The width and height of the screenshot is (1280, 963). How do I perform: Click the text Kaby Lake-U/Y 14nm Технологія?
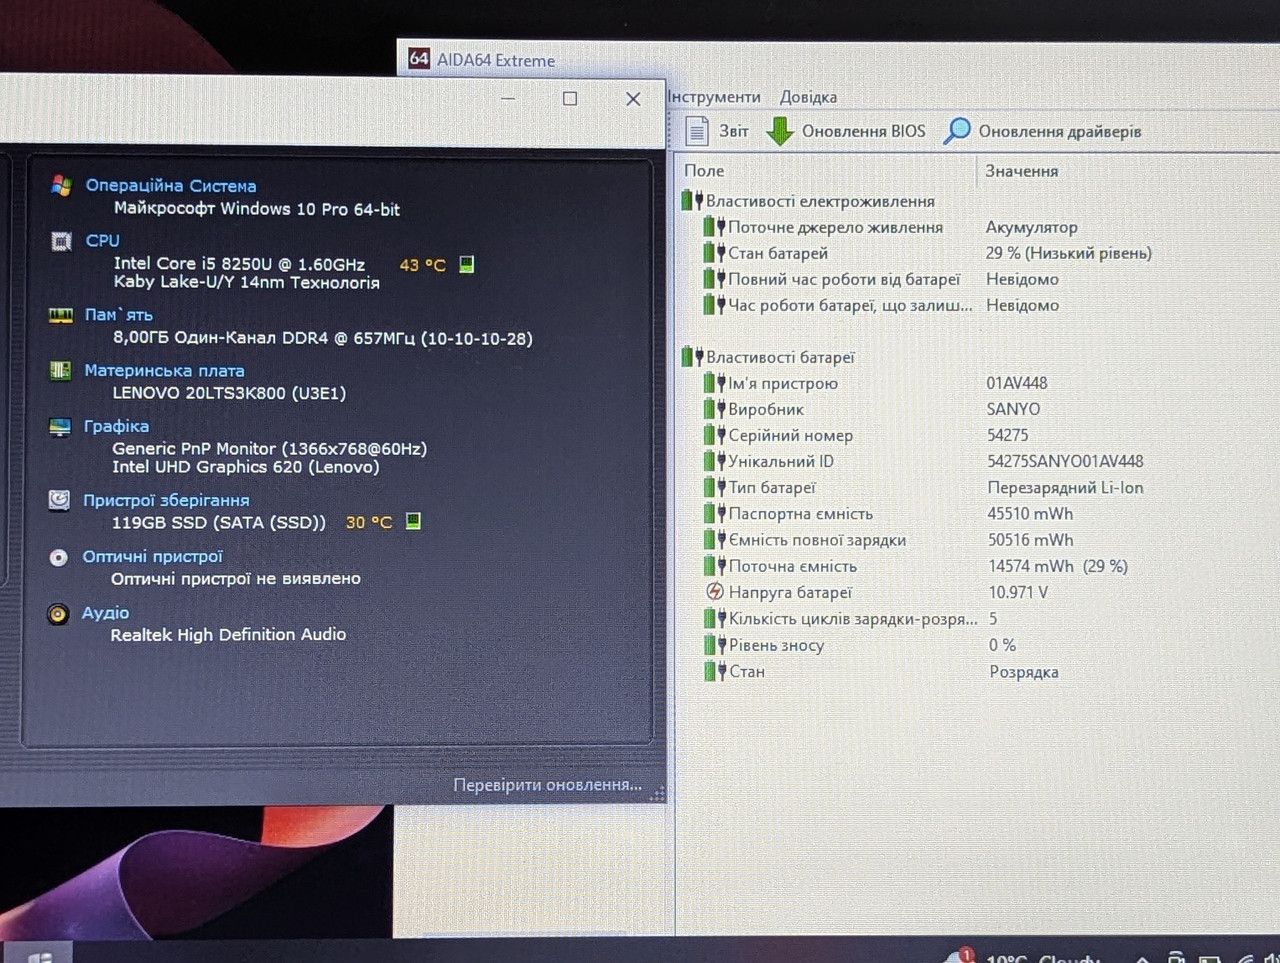tap(247, 283)
